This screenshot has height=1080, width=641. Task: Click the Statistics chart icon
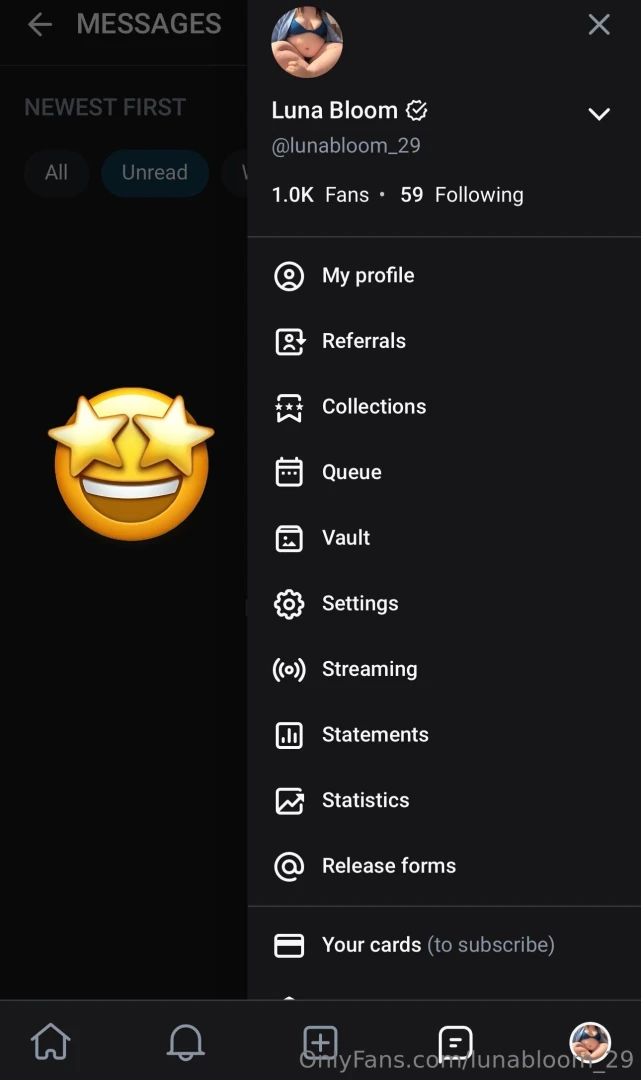coord(289,800)
